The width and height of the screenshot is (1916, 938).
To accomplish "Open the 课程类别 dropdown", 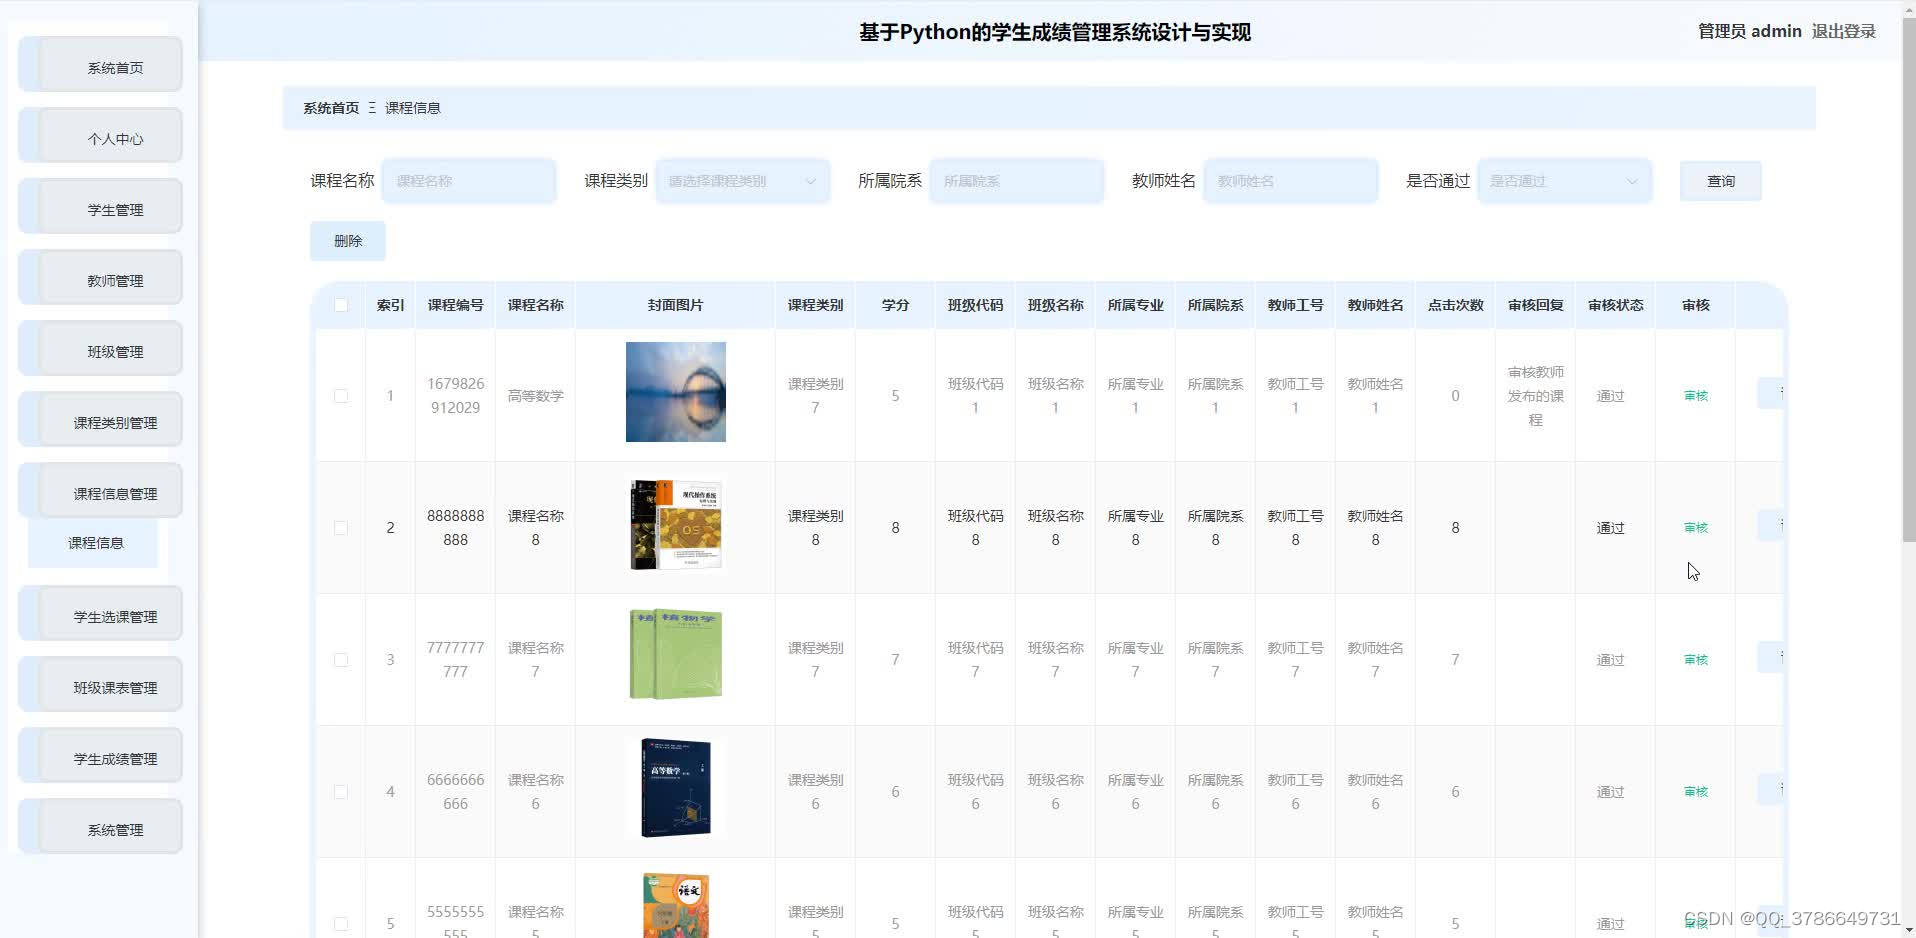I will click(x=743, y=181).
